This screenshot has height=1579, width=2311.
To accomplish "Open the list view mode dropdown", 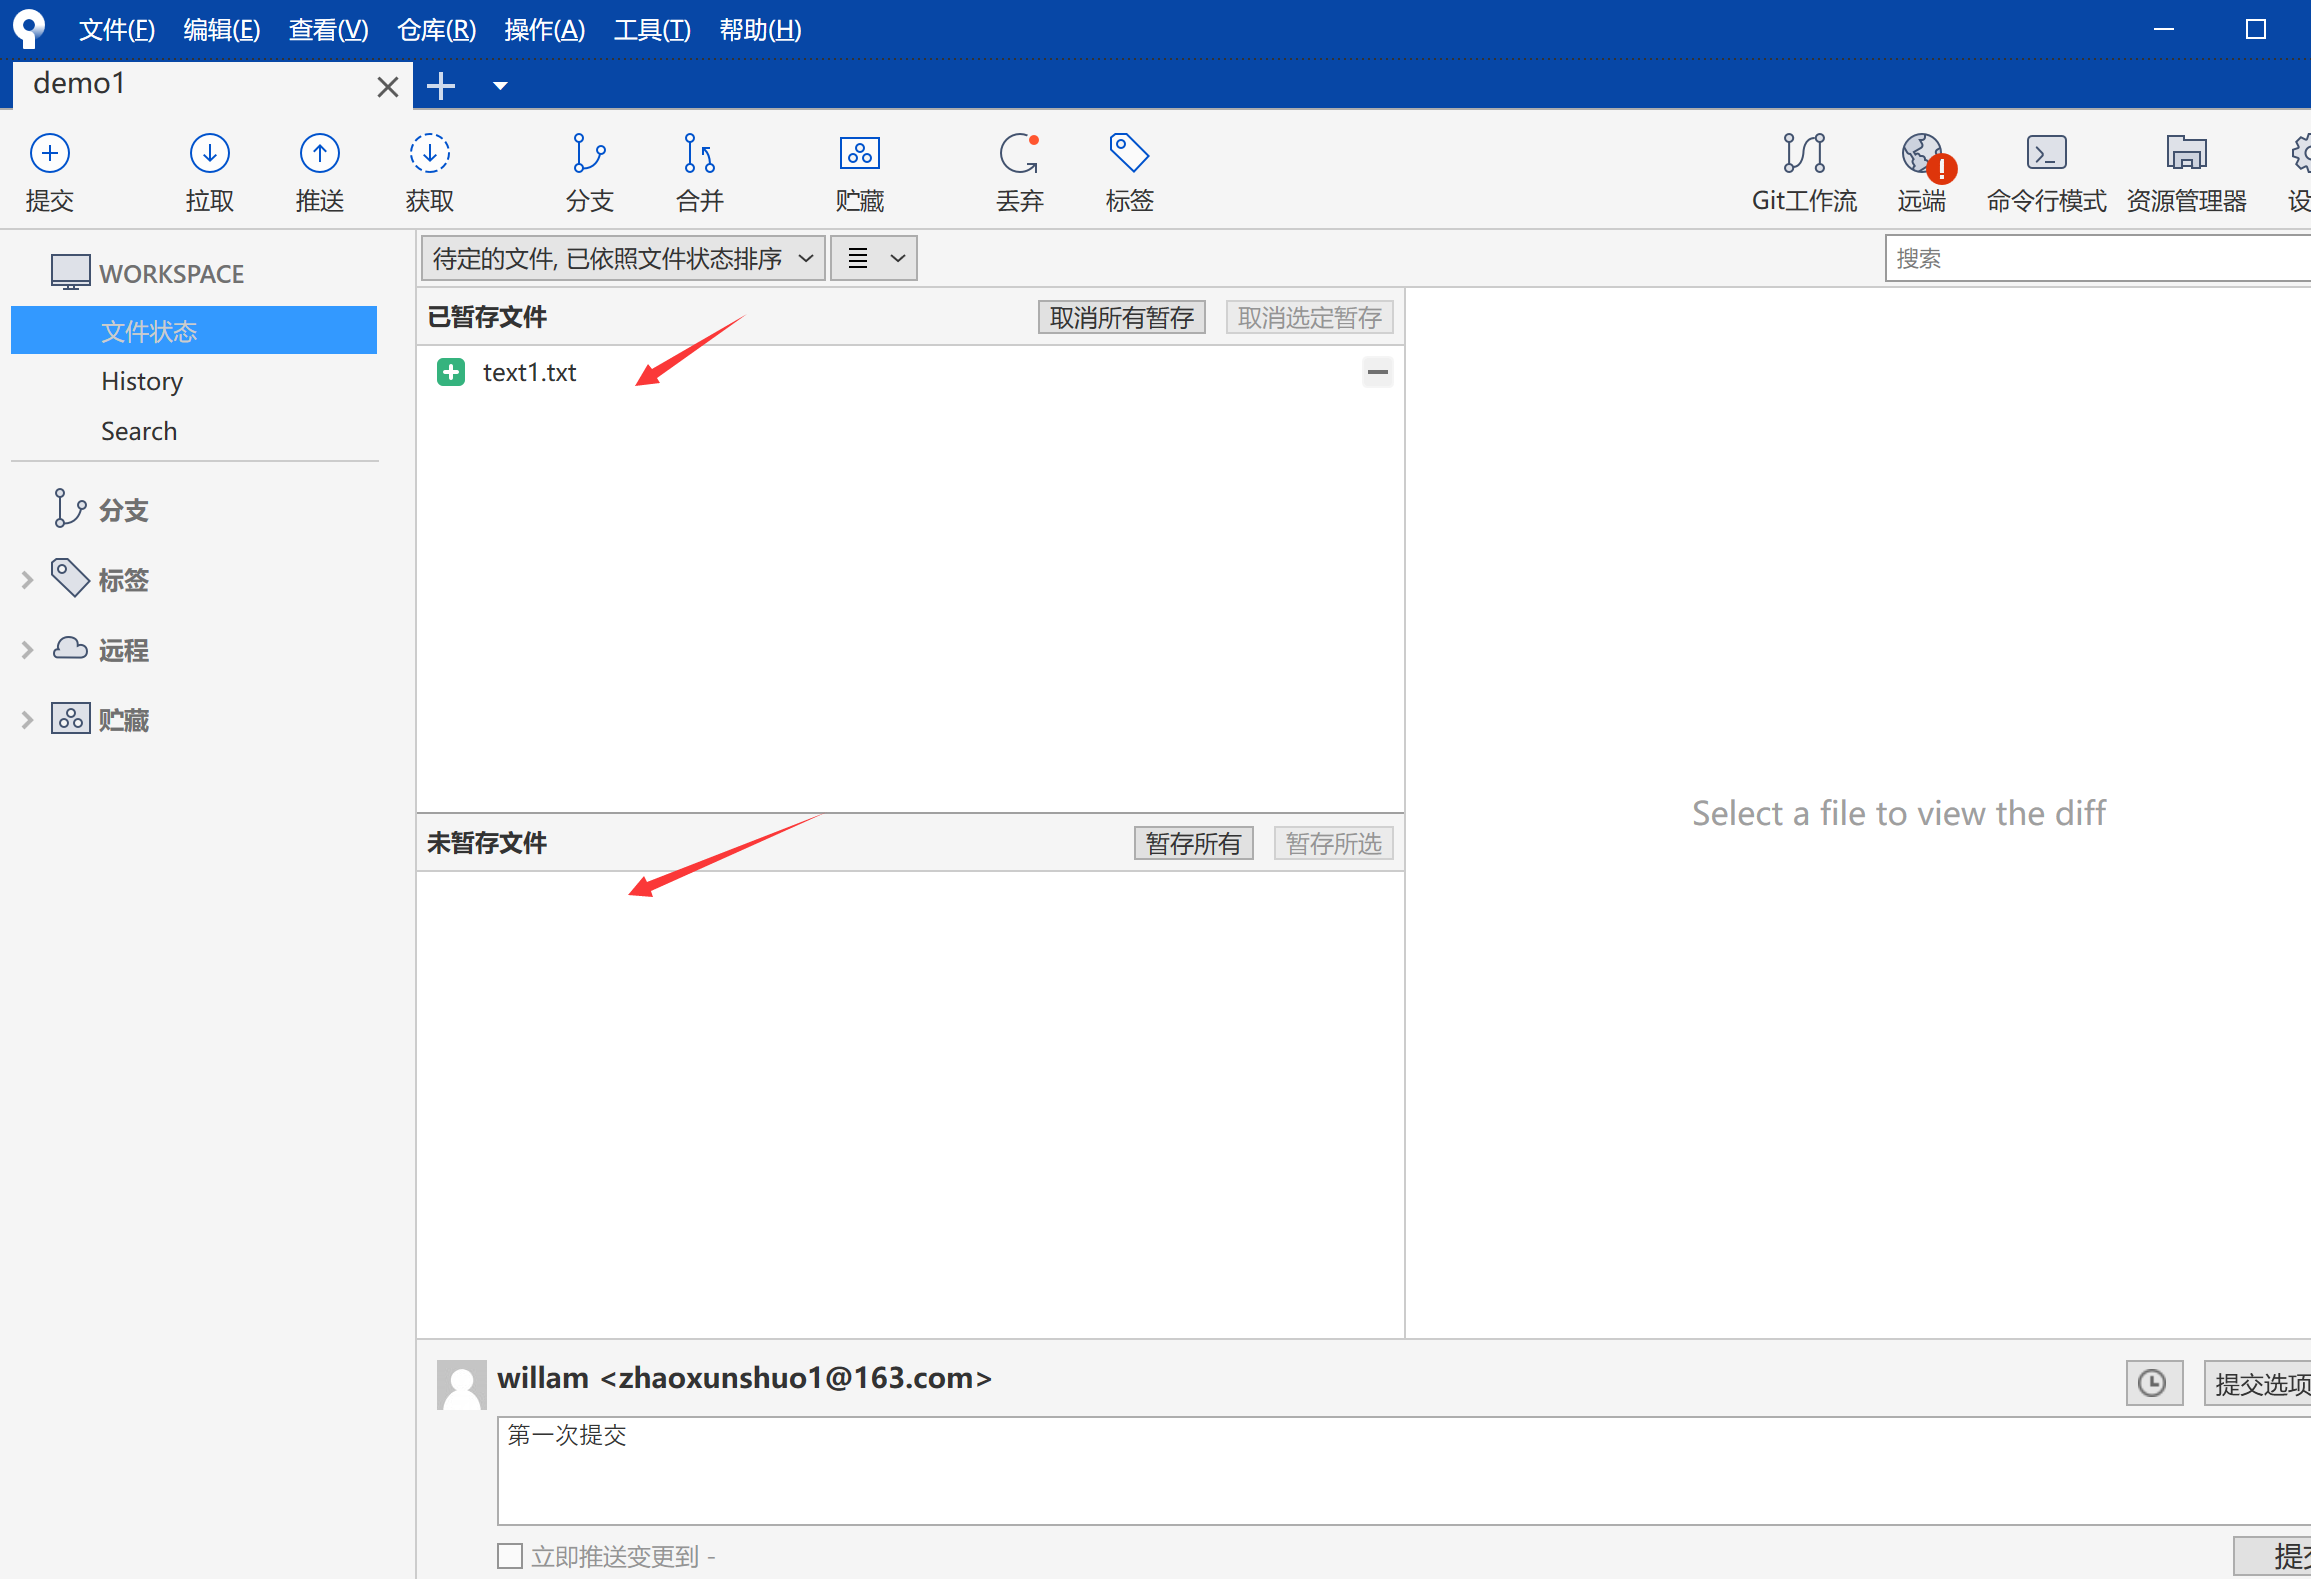I will pos(874,259).
